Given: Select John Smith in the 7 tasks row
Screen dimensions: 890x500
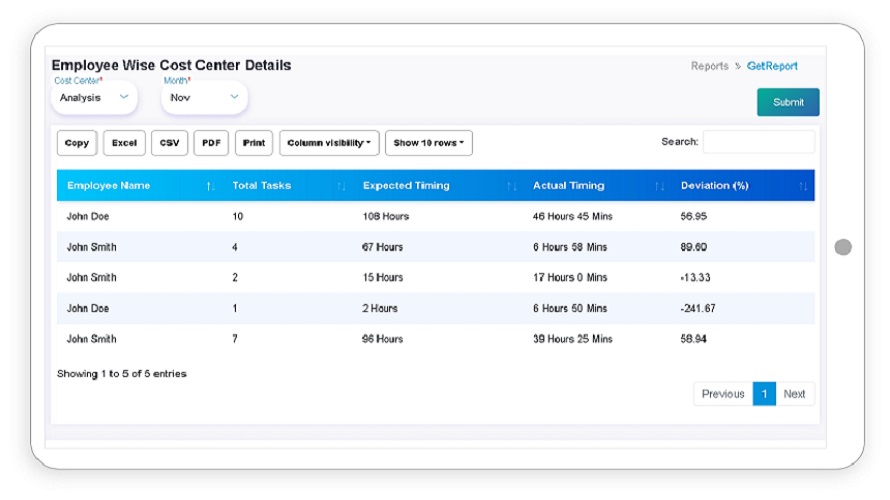Looking at the screenshot, I should pos(91,339).
